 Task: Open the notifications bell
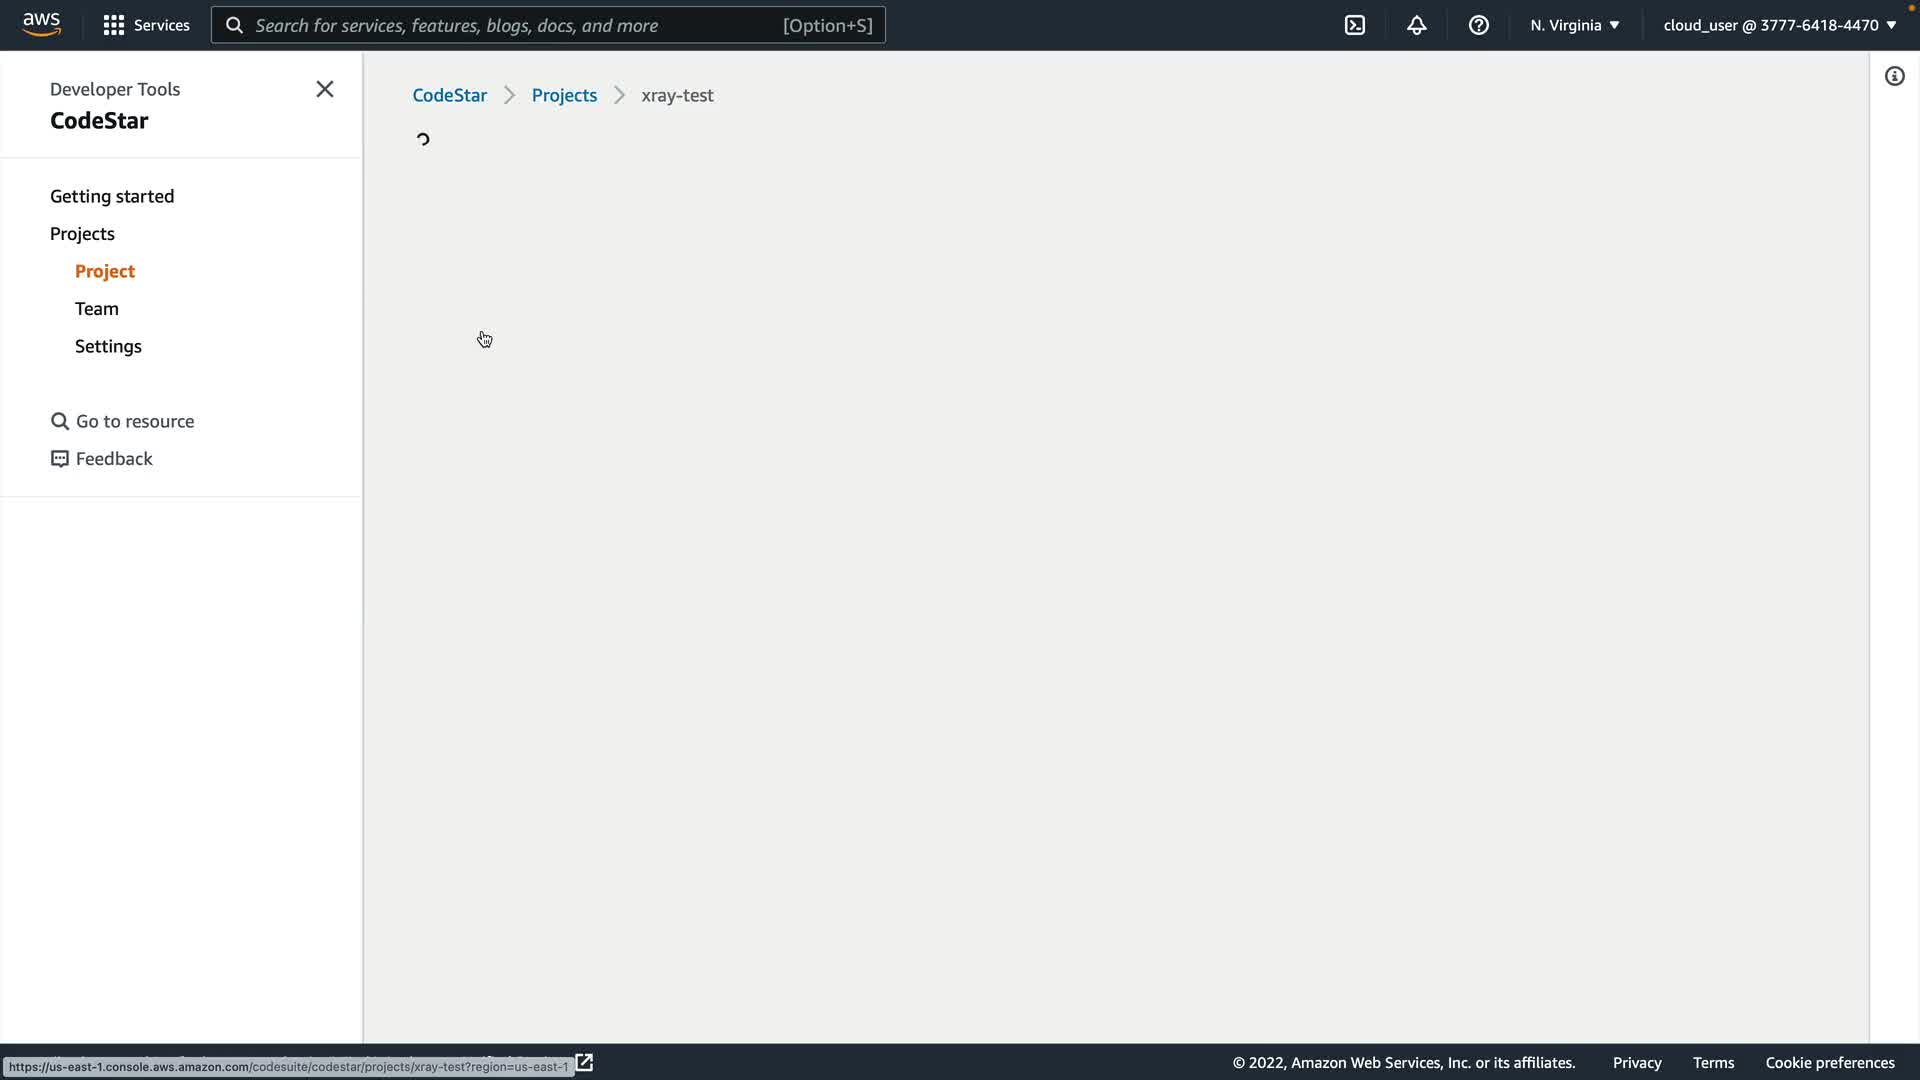point(1416,25)
